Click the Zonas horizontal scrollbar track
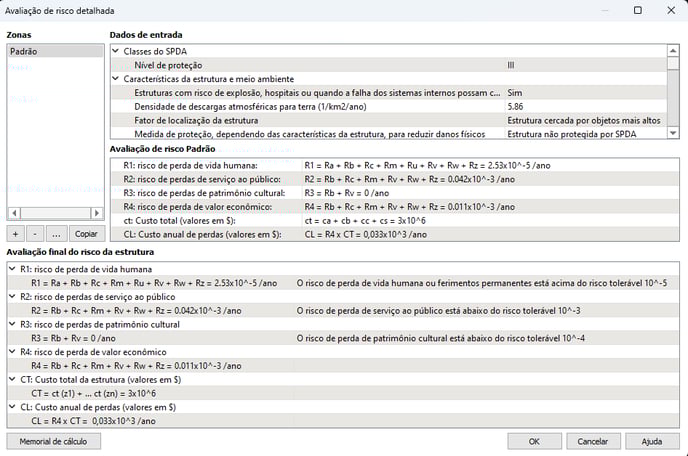The width and height of the screenshot is (688, 456). pos(55,213)
